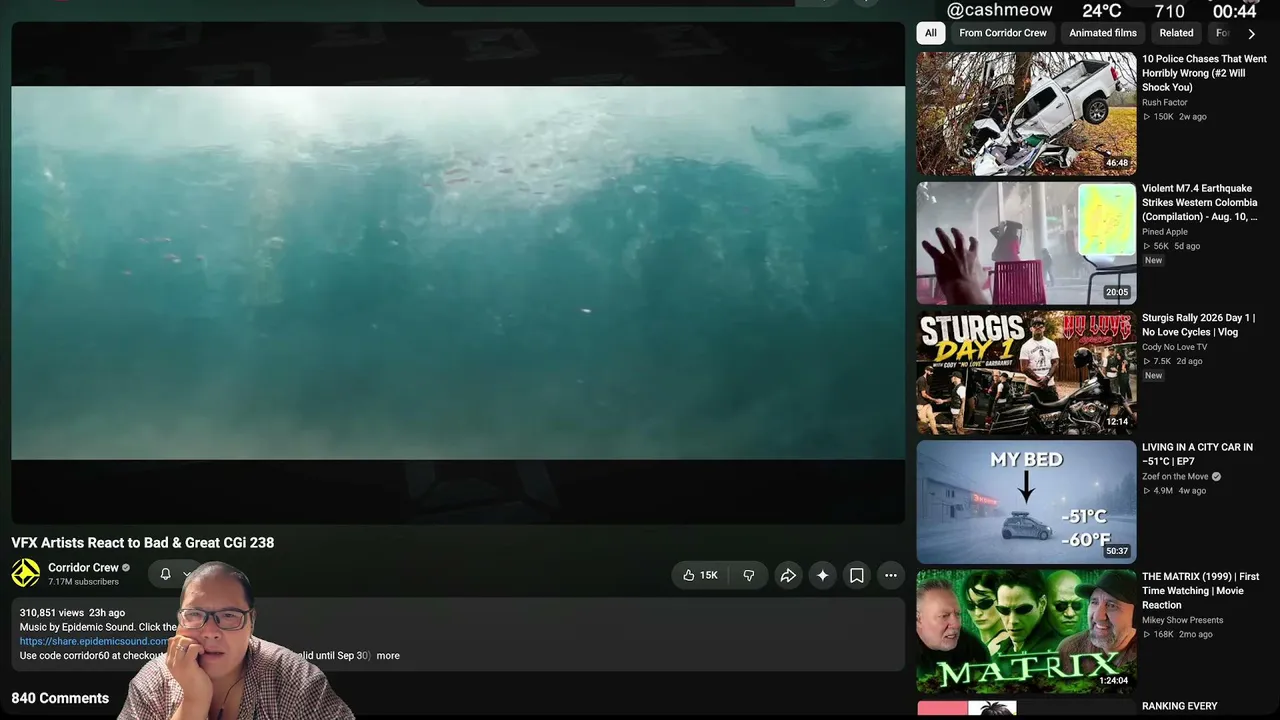Click the verified badge beside Corridor Crew

pos(126,568)
